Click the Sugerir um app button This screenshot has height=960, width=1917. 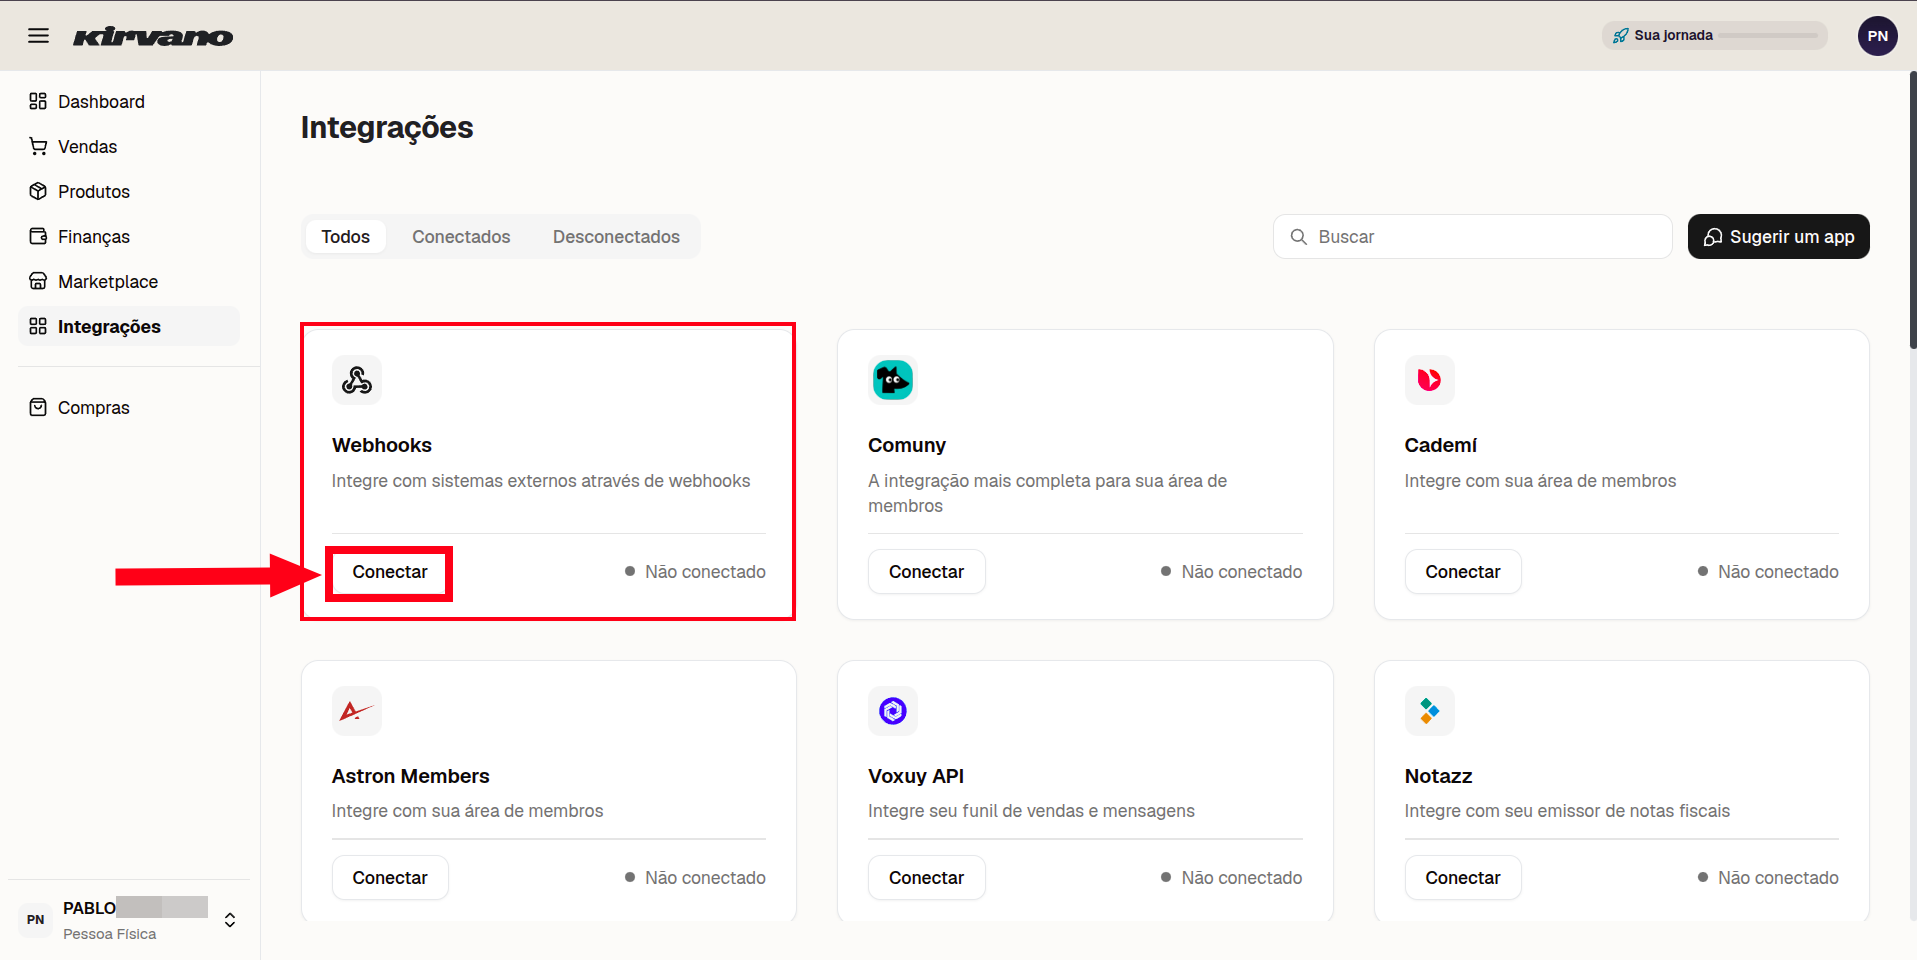click(x=1778, y=237)
